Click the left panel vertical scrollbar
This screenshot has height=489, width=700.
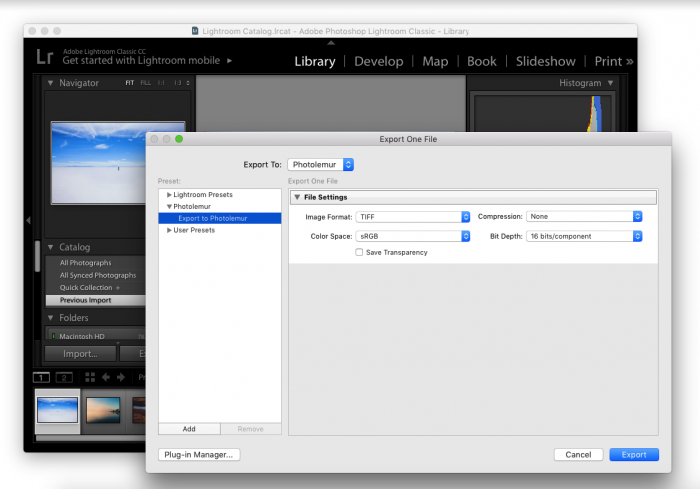click(38, 256)
